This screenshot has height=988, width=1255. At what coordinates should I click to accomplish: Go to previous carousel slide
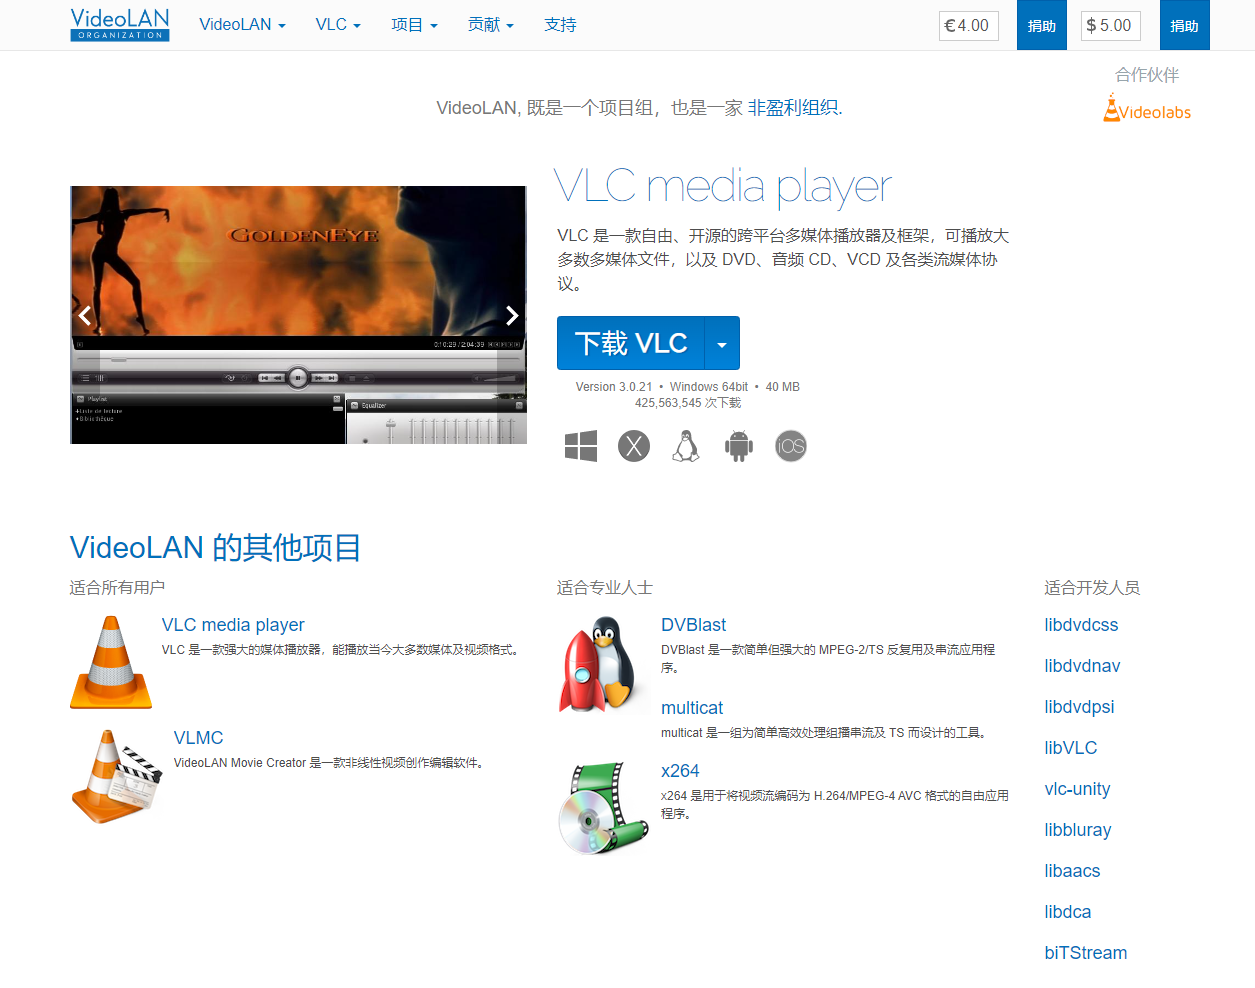(85, 316)
